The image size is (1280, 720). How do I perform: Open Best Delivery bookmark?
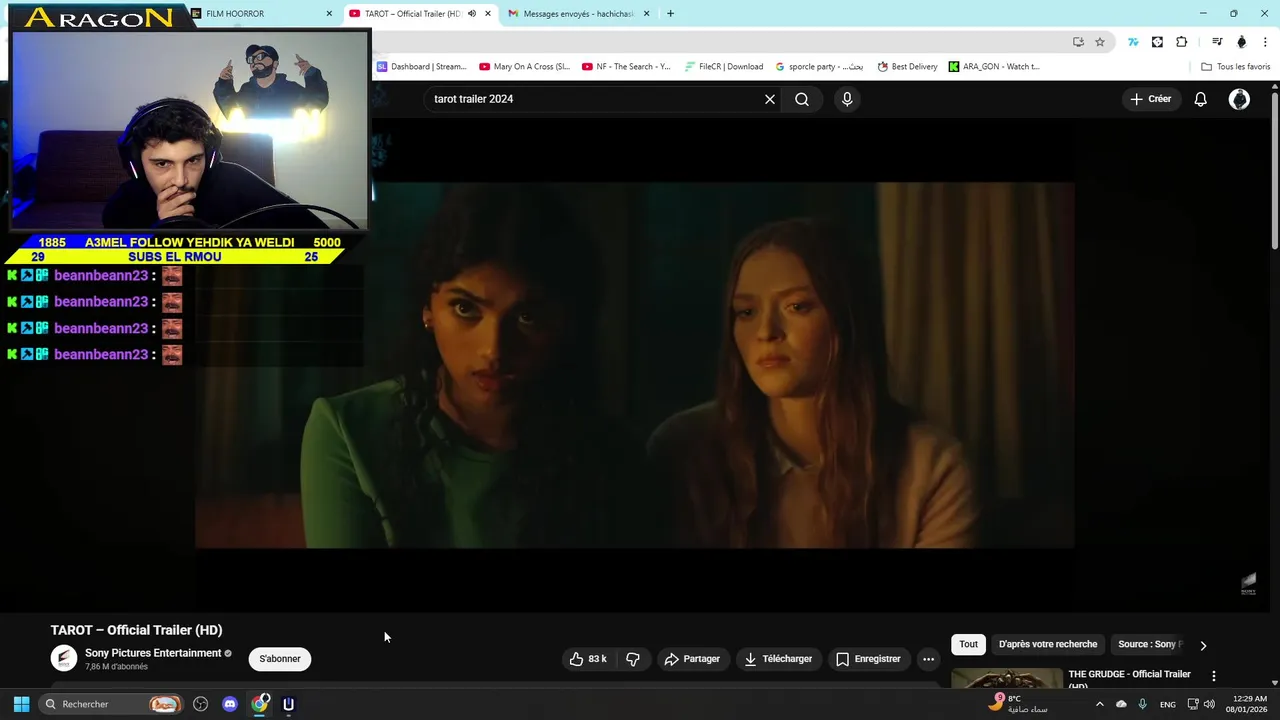908,67
